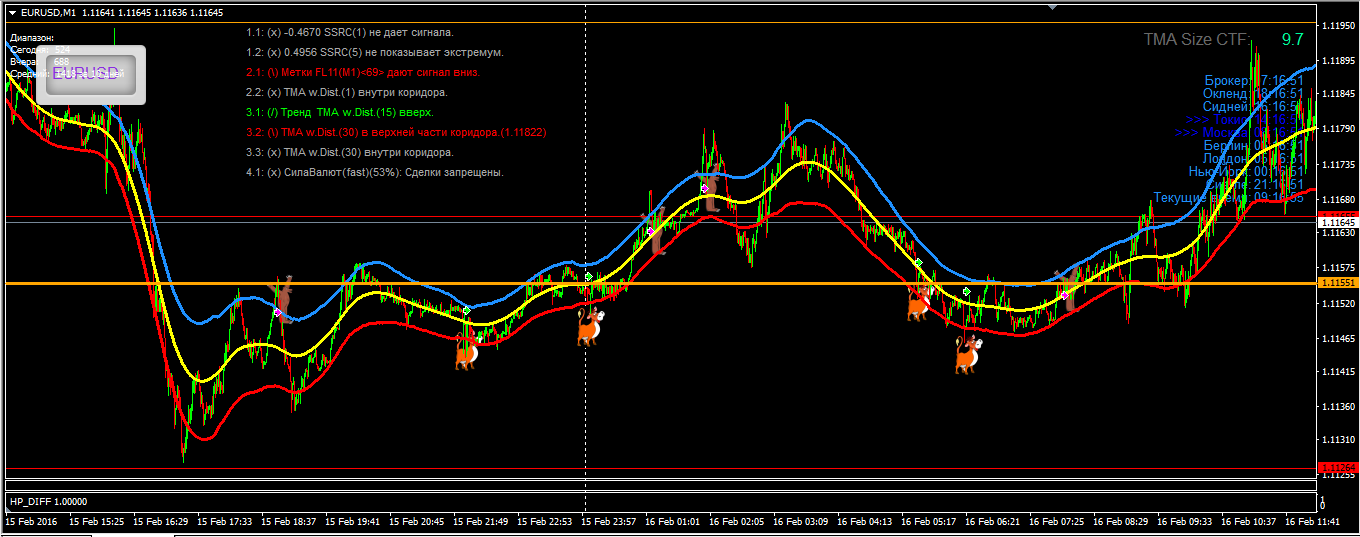Click the 16 Feb 11:41 time axis label
This screenshot has width=1360, height=537.
1313,522
